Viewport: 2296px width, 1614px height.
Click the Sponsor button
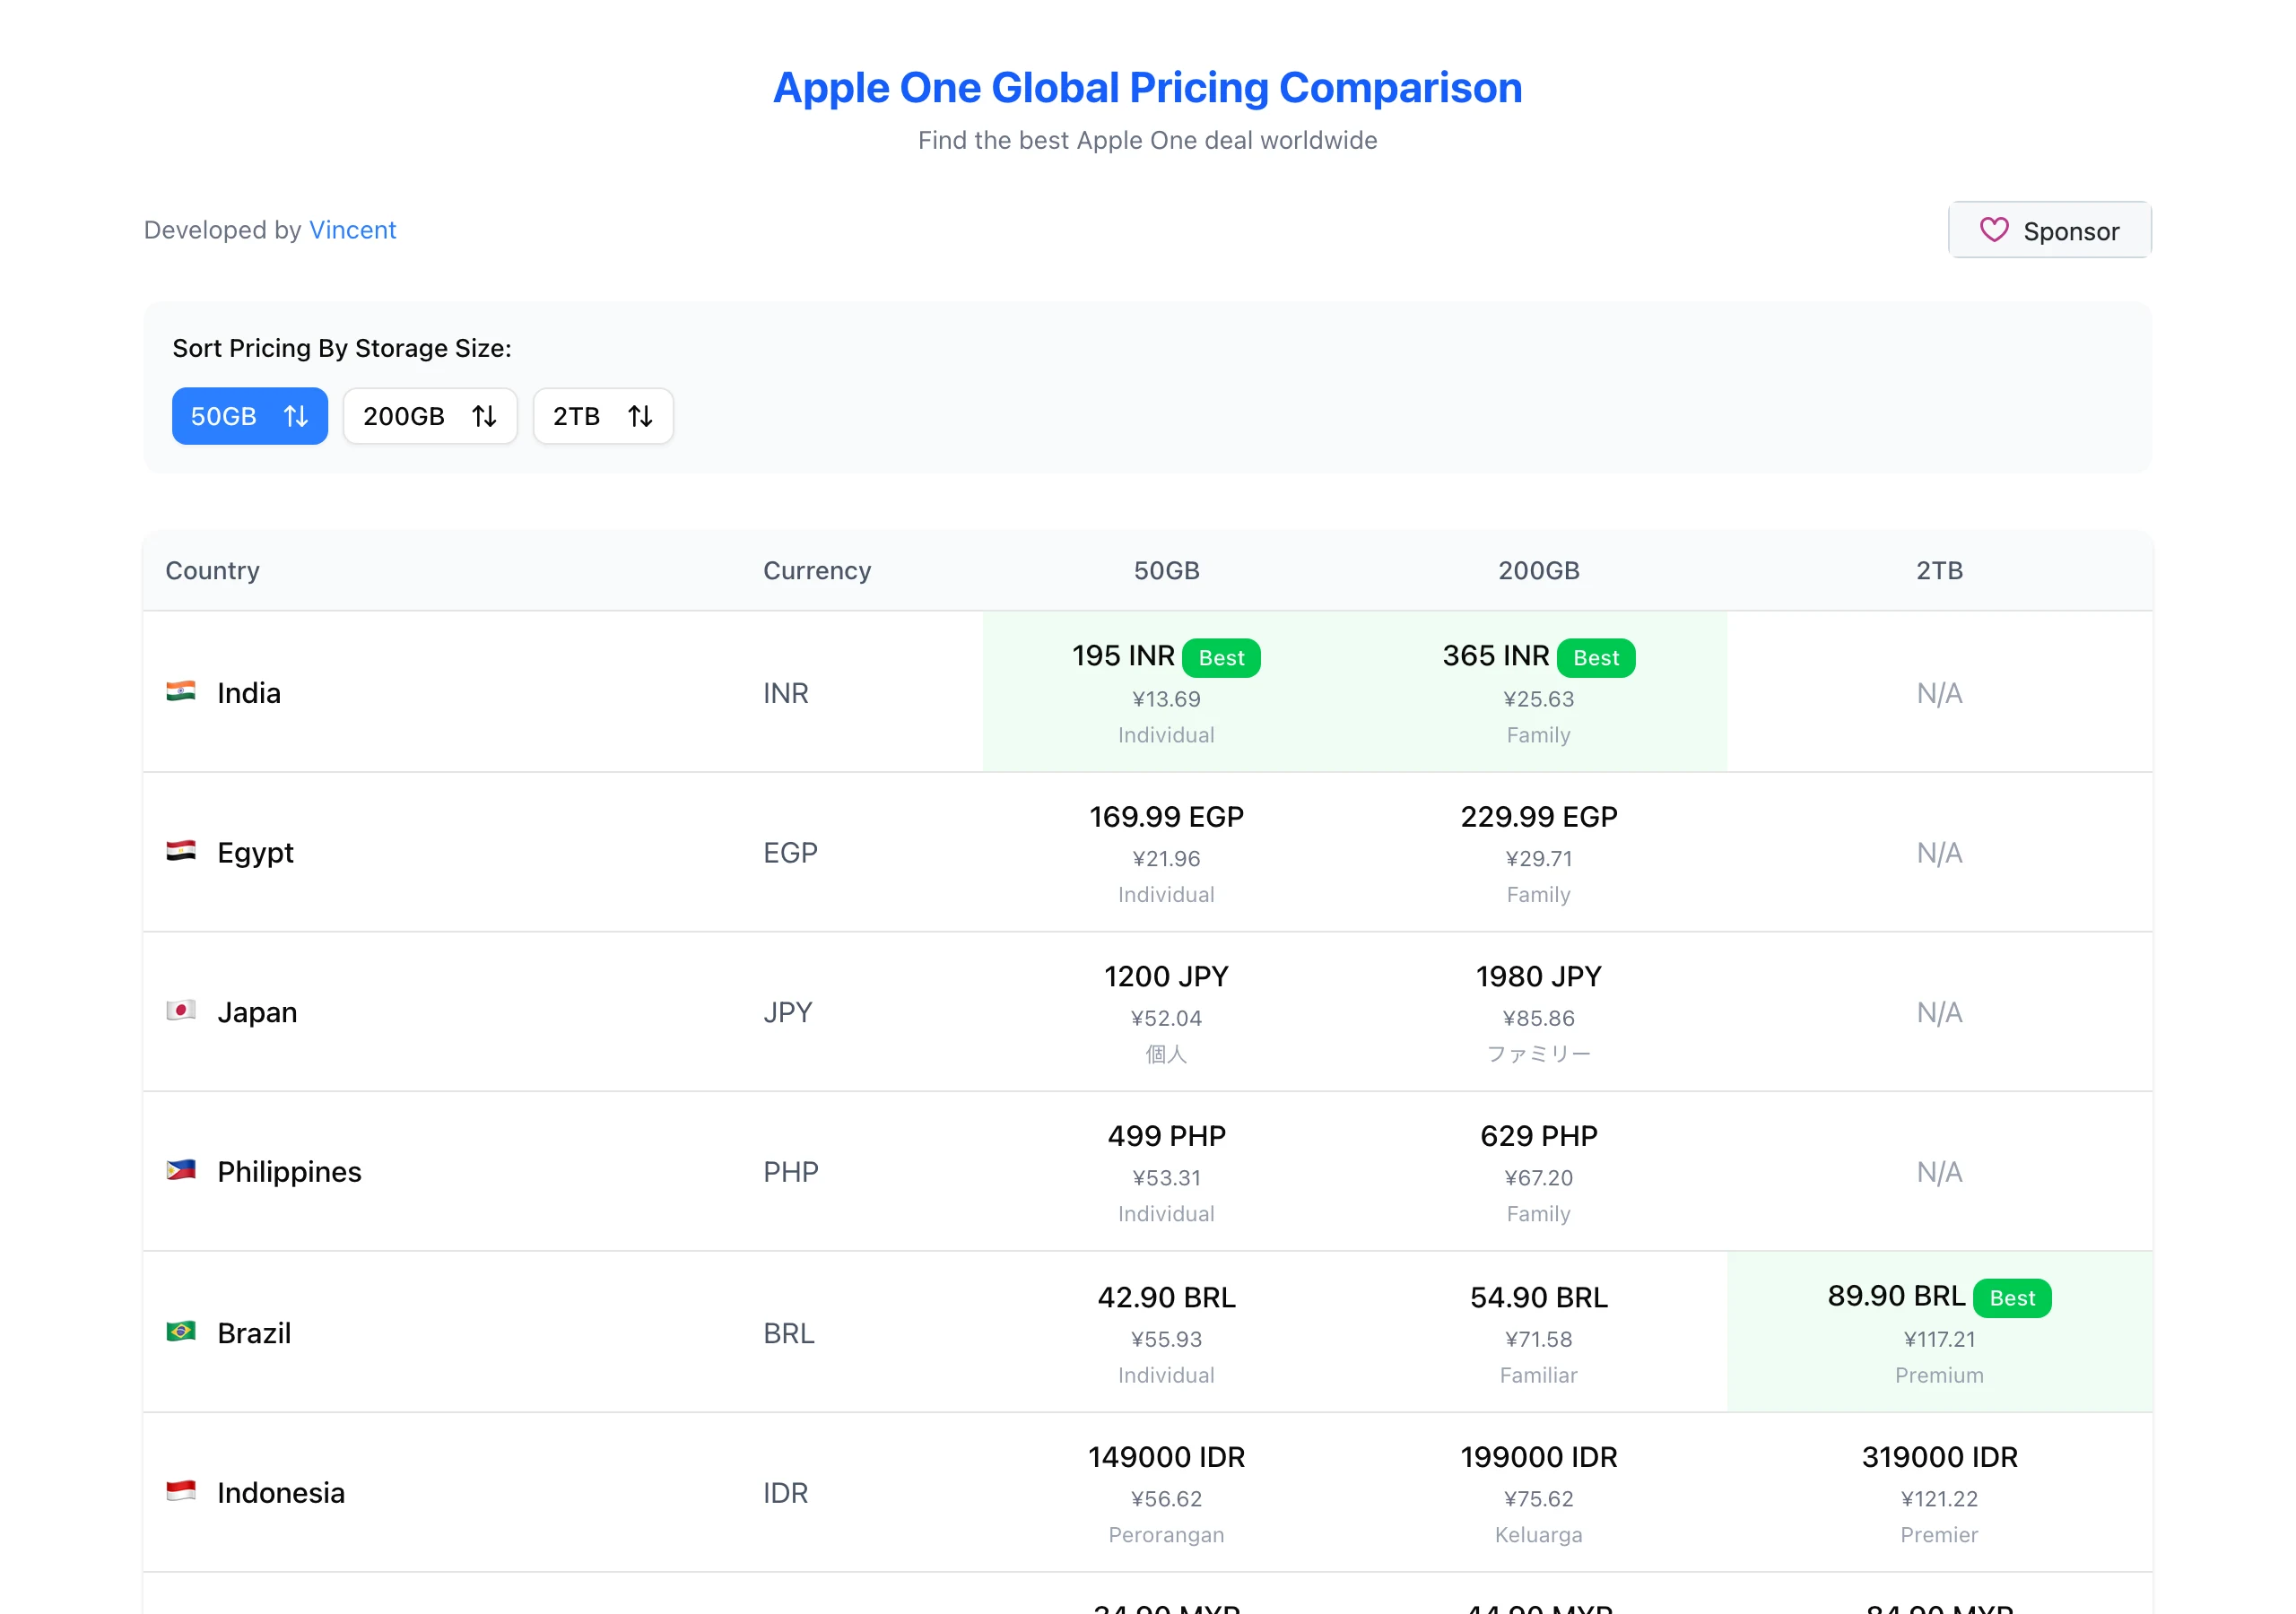coord(2049,230)
